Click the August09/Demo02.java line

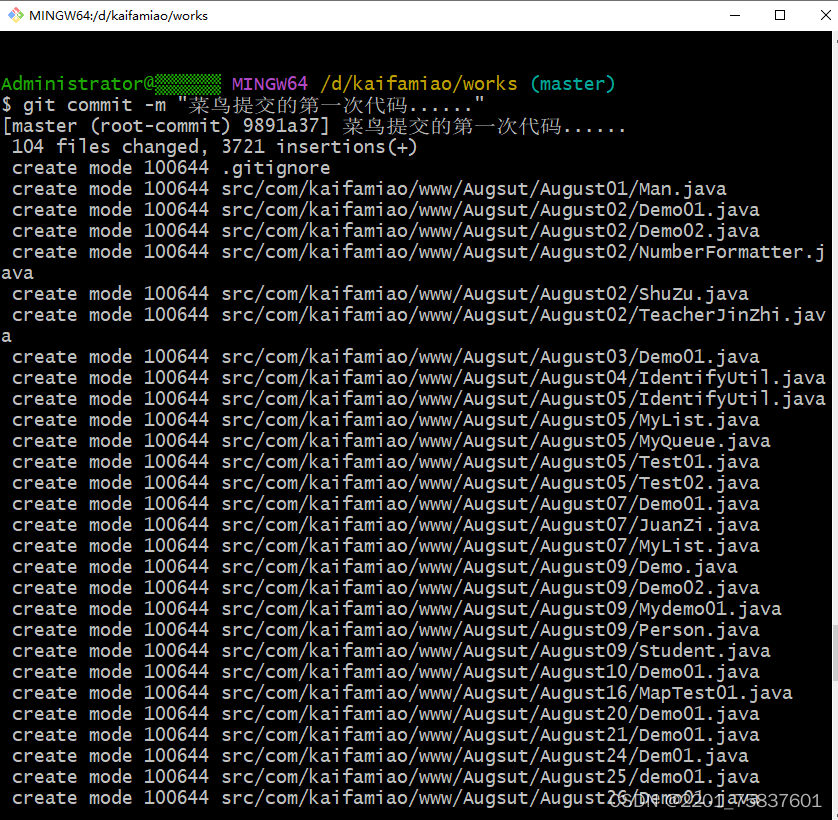(385, 588)
